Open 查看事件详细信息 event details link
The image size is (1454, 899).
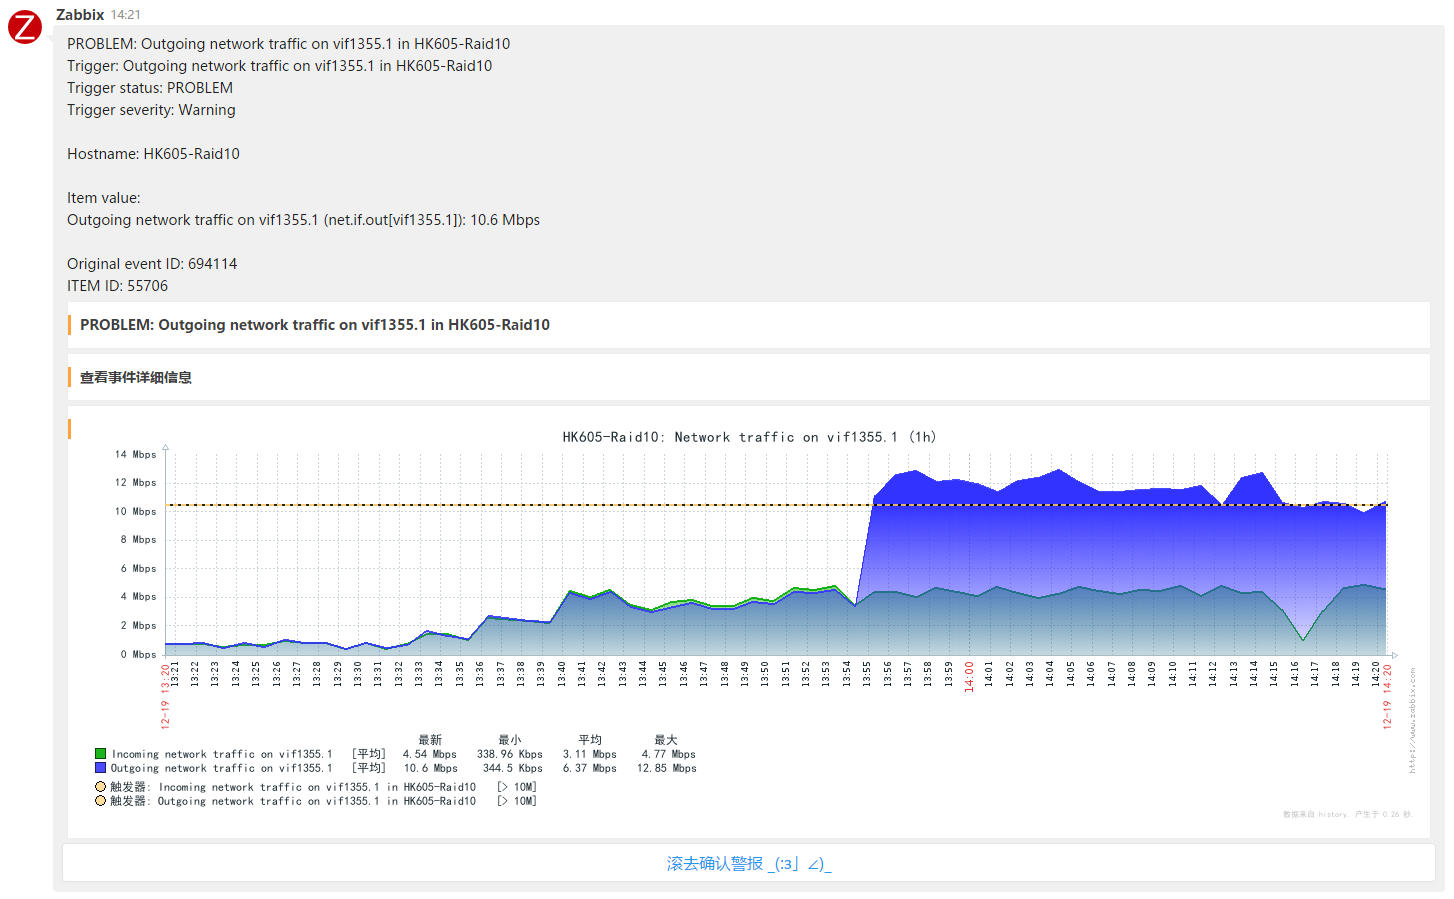(136, 377)
